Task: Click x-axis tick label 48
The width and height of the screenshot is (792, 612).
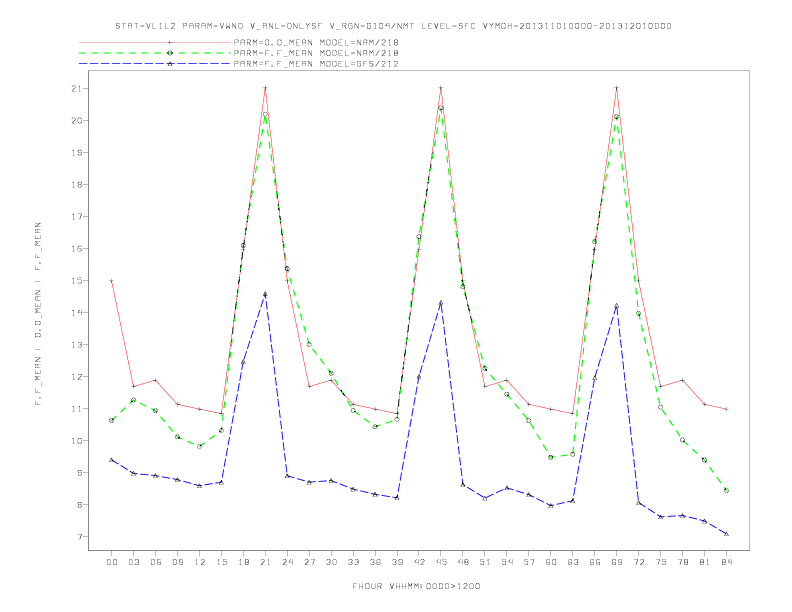Action: tap(463, 562)
